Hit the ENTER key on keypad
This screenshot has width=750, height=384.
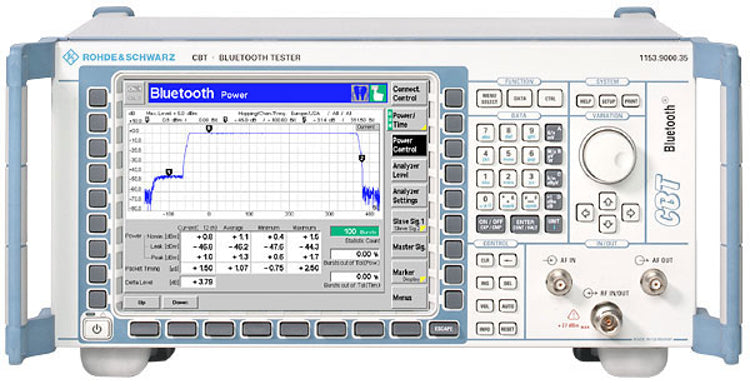point(524,224)
